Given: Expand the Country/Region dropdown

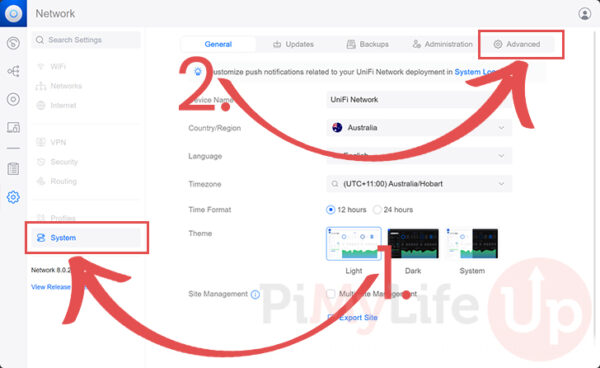Looking at the screenshot, I should point(419,128).
